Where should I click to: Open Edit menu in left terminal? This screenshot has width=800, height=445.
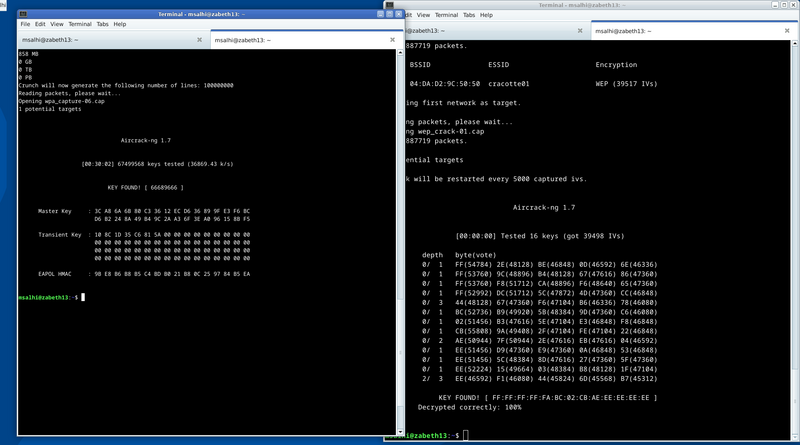pyautogui.click(x=40, y=24)
